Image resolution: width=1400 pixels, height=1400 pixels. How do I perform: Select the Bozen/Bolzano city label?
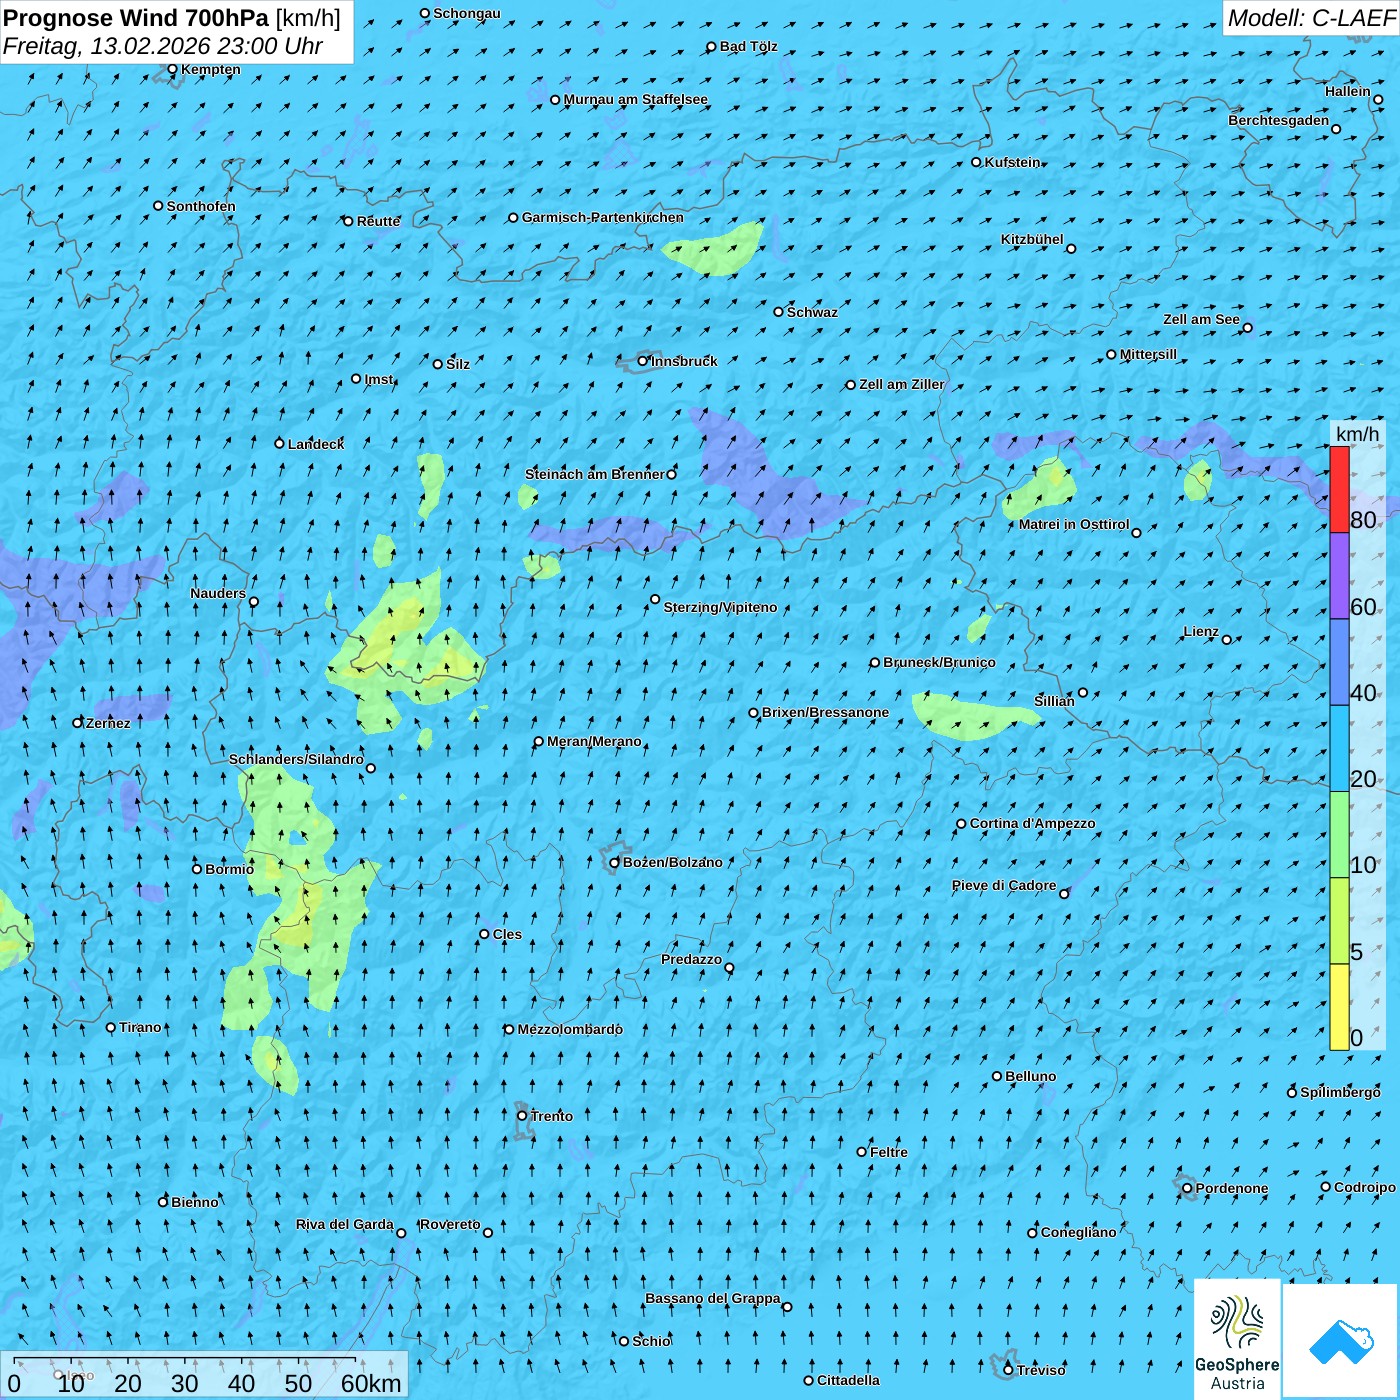coord(672,862)
